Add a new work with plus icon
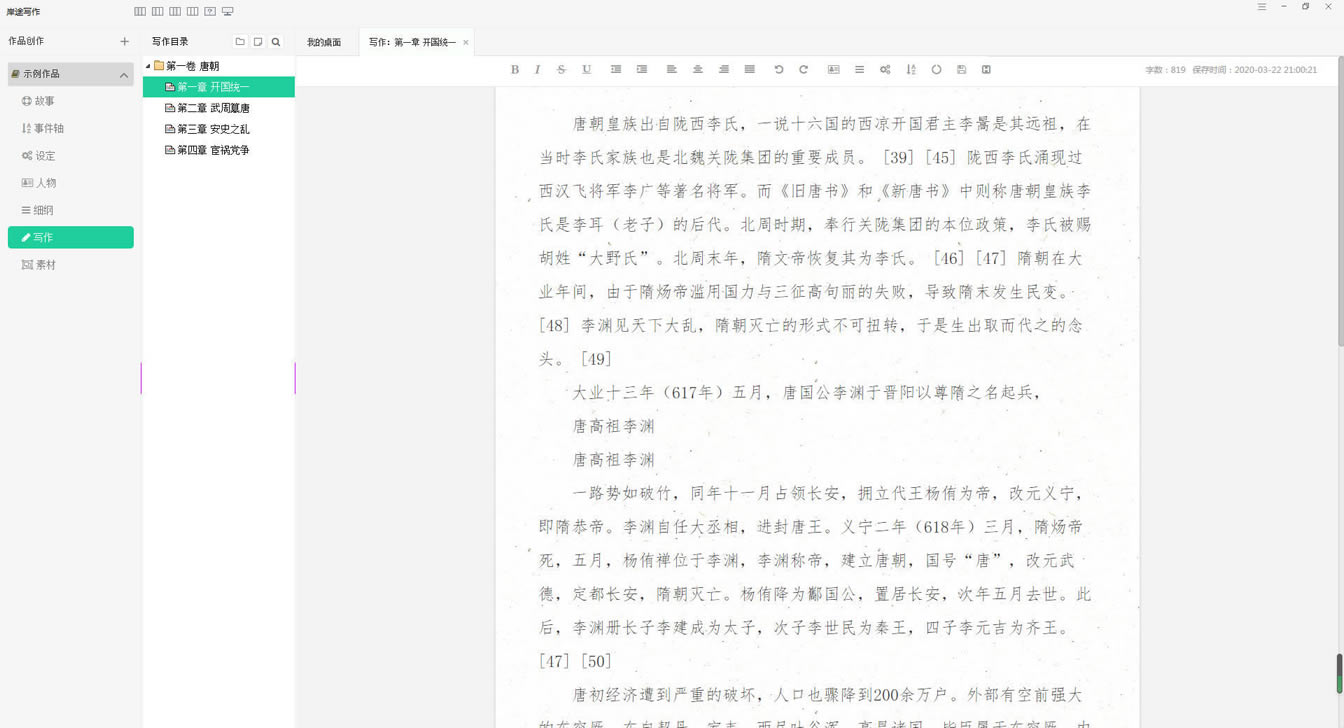1344x728 pixels. coord(124,42)
